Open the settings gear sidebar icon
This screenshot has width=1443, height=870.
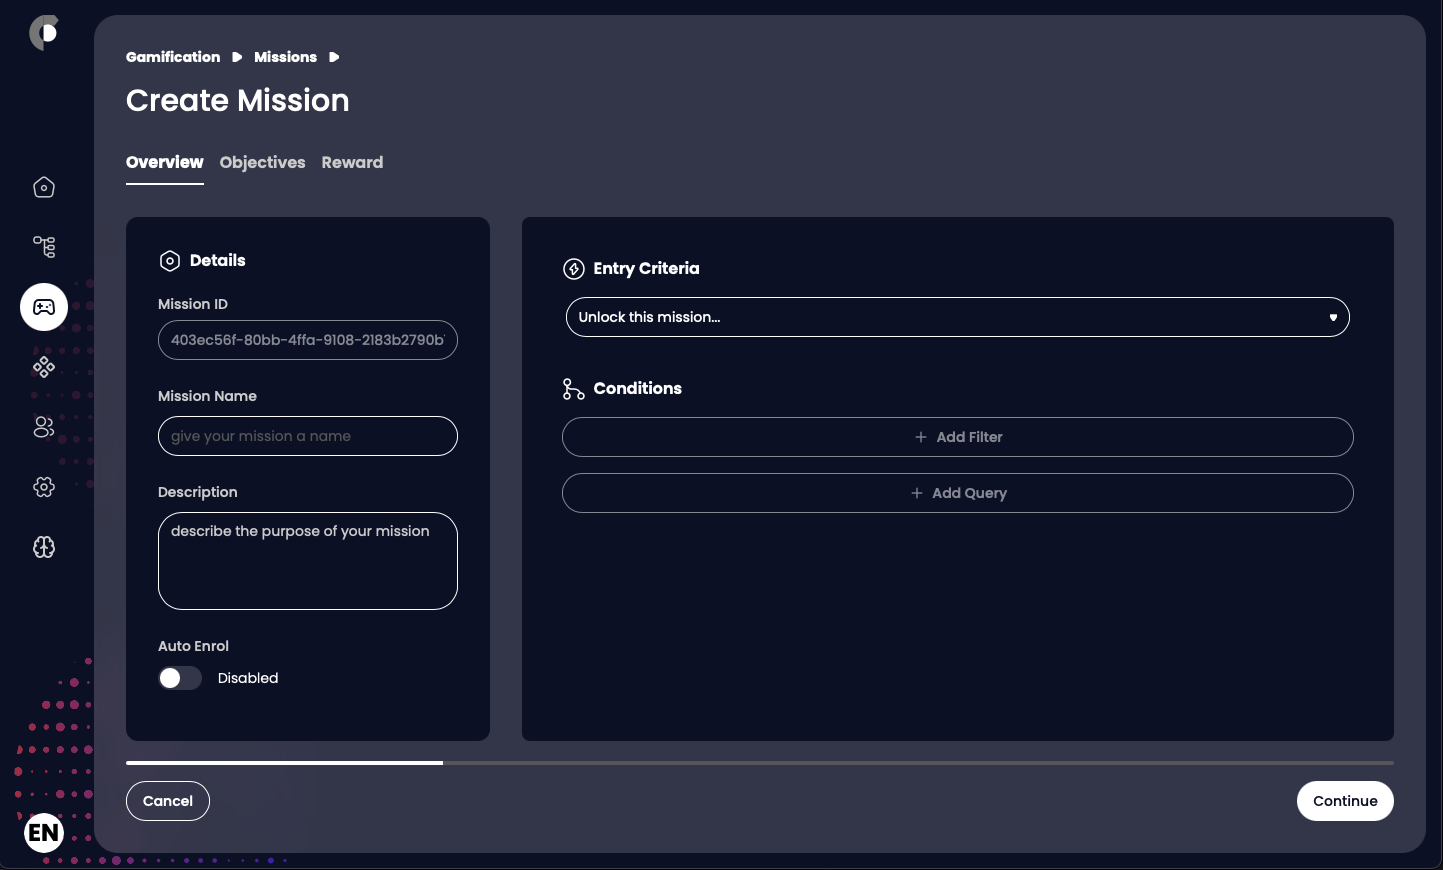[44, 487]
